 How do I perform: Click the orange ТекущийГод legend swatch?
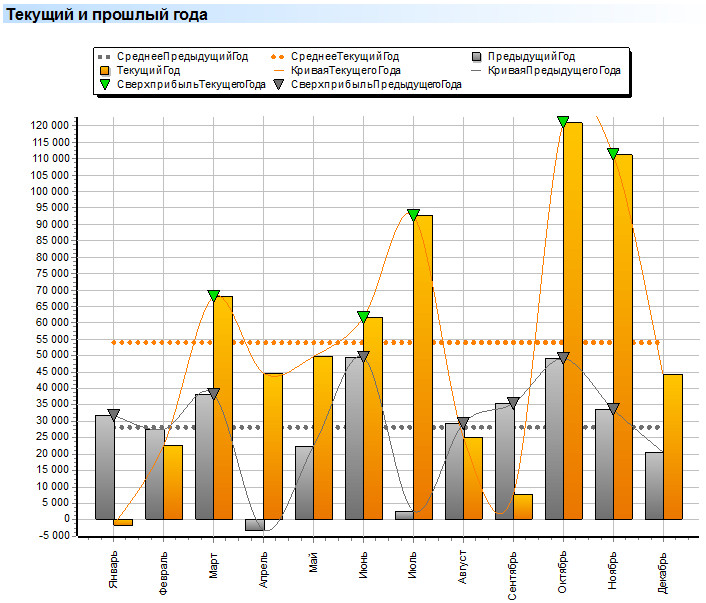[x=104, y=71]
